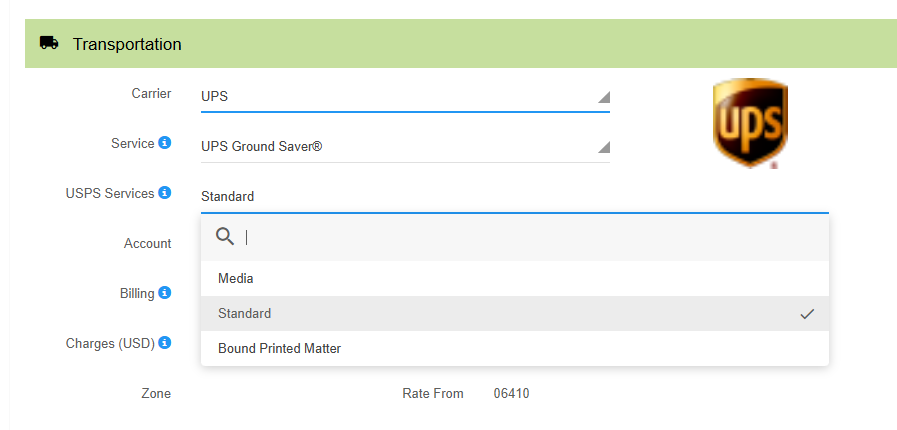The height and width of the screenshot is (430, 897).
Task: Open the Carrier dropdown showing UPS
Action: [x=405, y=97]
